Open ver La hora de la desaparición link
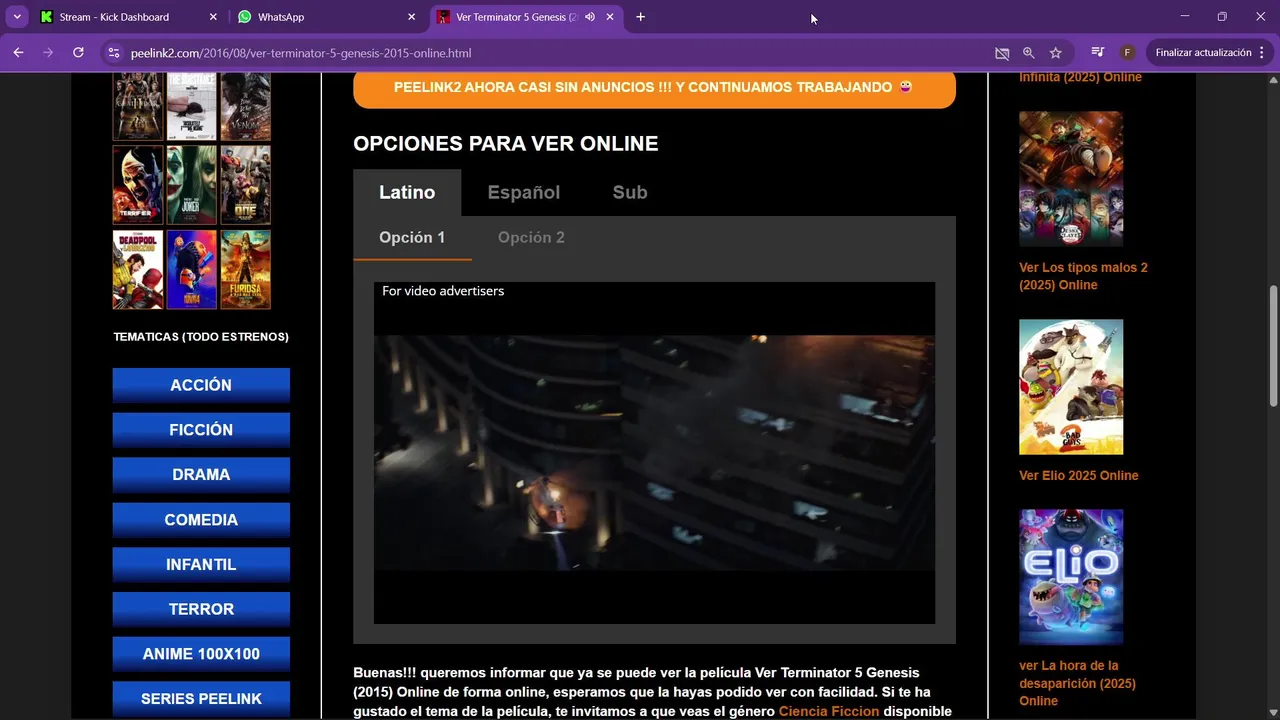This screenshot has width=1280, height=720. (x=1077, y=683)
